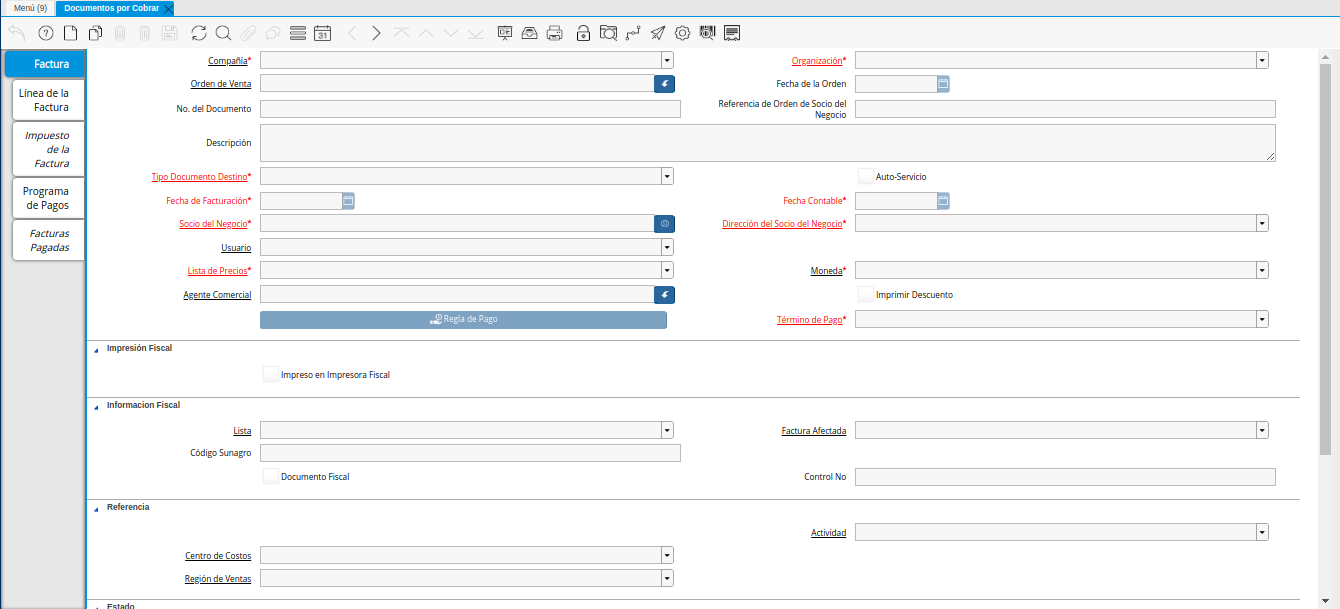Click the gear process icon in toolbar
This screenshot has height=609, width=1340.
click(x=683, y=33)
